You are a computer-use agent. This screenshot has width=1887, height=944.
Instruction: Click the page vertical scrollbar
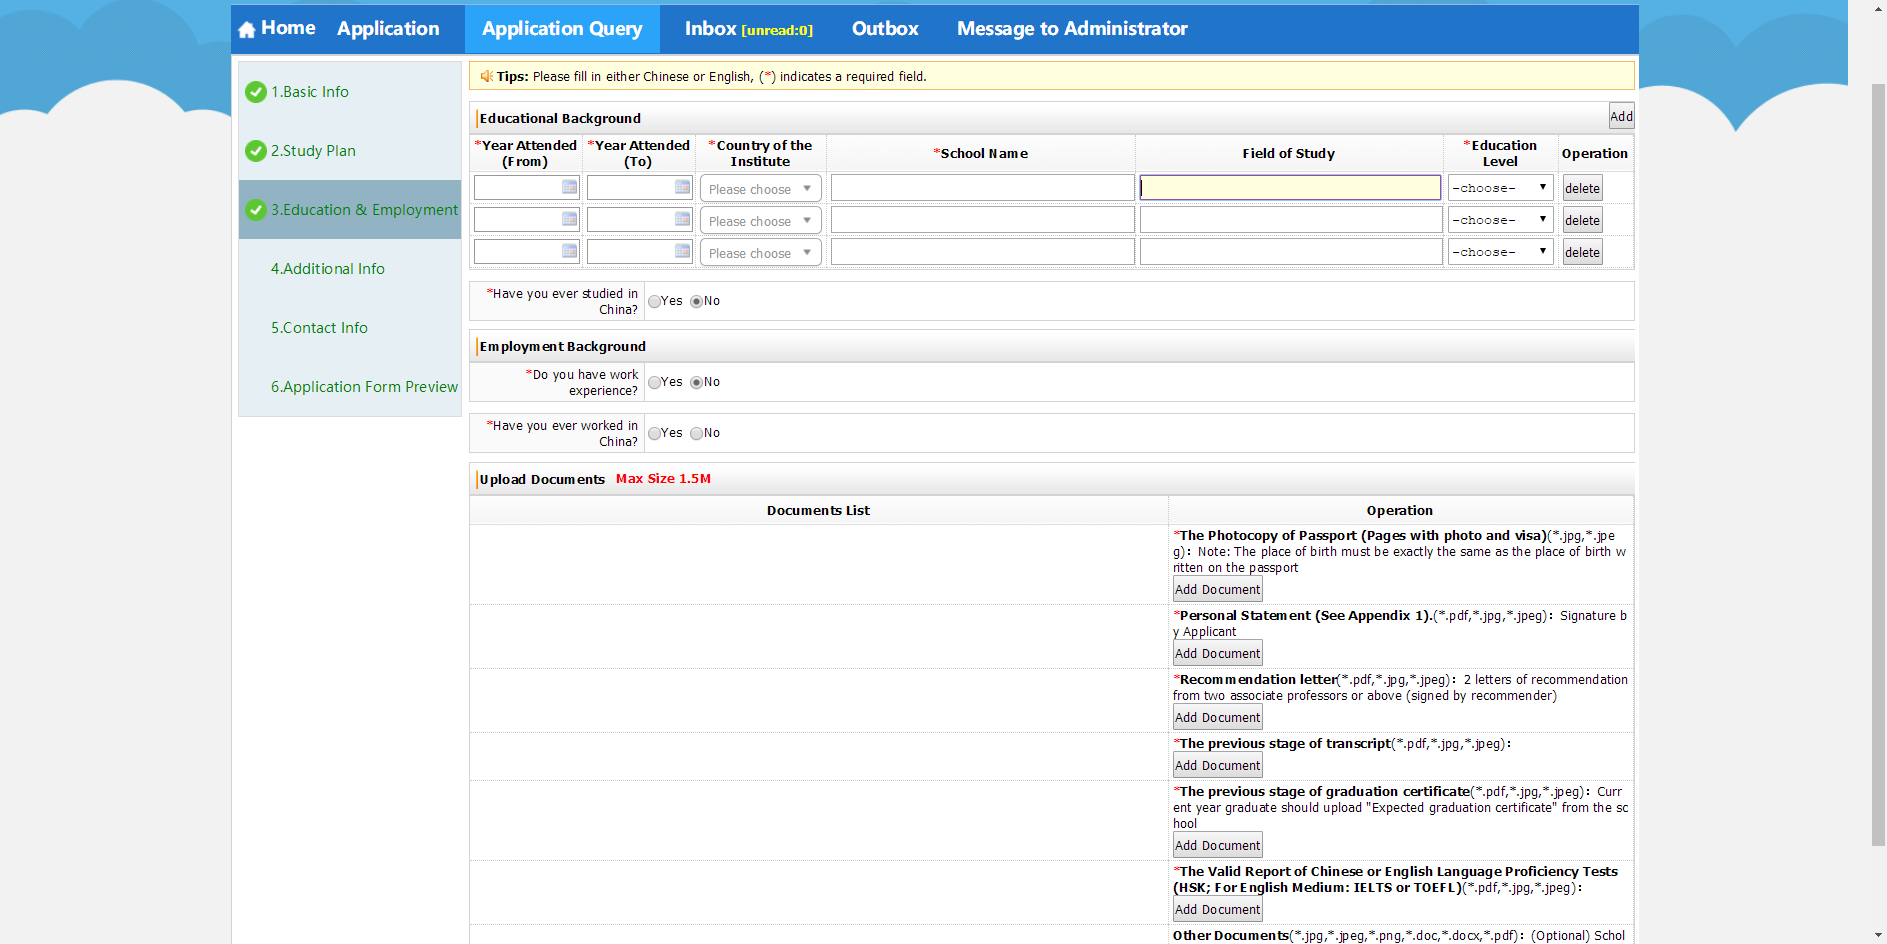pyautogui.click(x=1878, y=465)
